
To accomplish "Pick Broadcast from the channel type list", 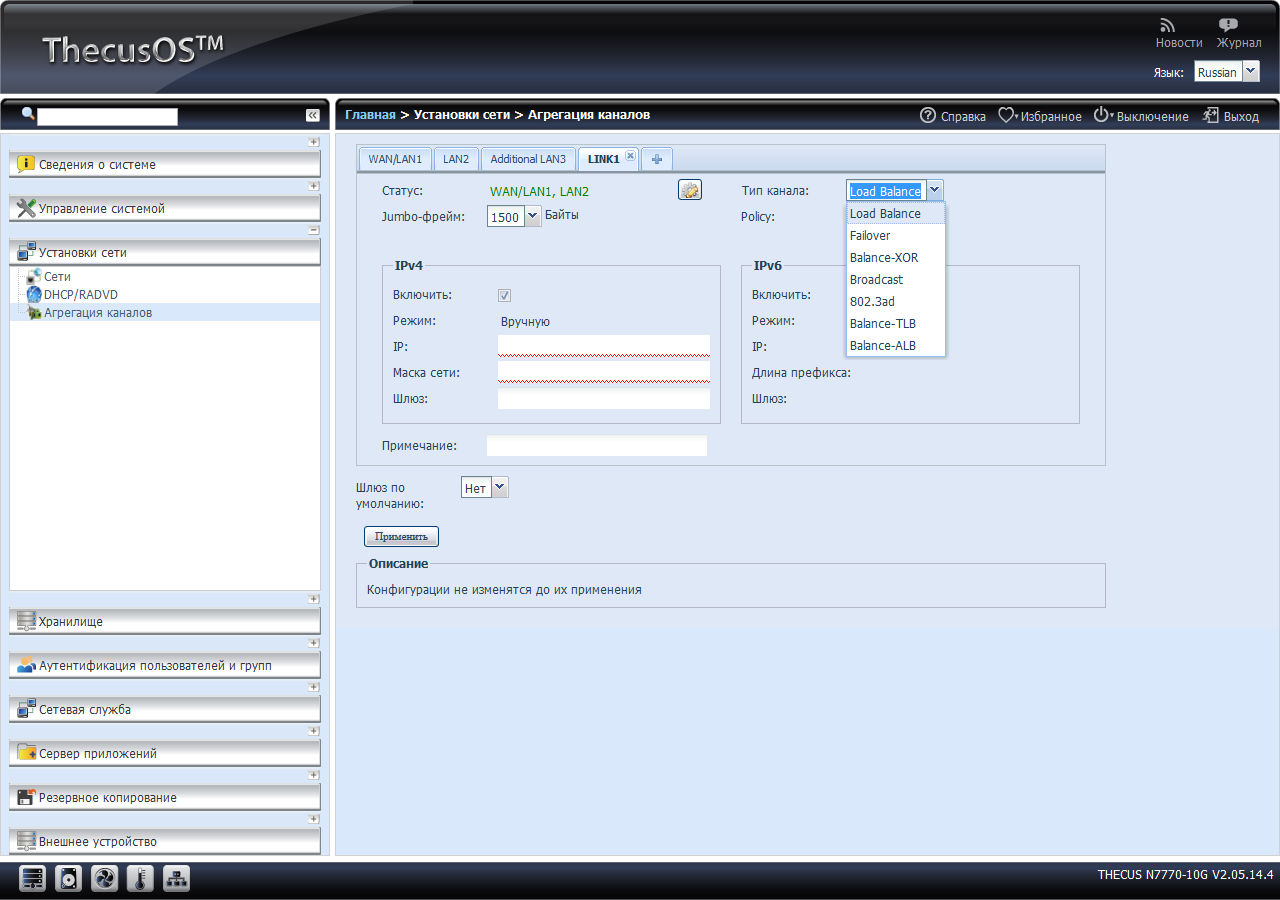I will coord(896,280).
